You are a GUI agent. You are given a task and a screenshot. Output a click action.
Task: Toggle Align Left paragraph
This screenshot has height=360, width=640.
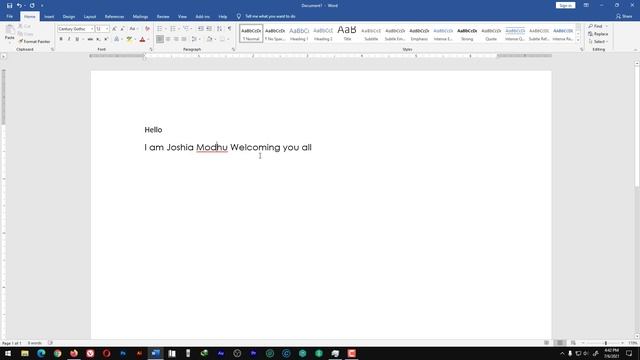tap(160, 39)
